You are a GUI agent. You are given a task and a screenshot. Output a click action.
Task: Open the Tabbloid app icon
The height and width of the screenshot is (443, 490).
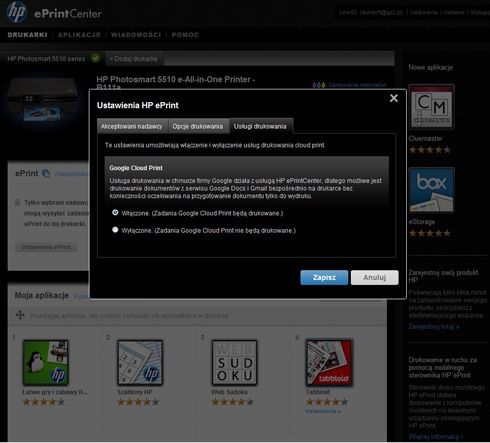tap(329, 363)
